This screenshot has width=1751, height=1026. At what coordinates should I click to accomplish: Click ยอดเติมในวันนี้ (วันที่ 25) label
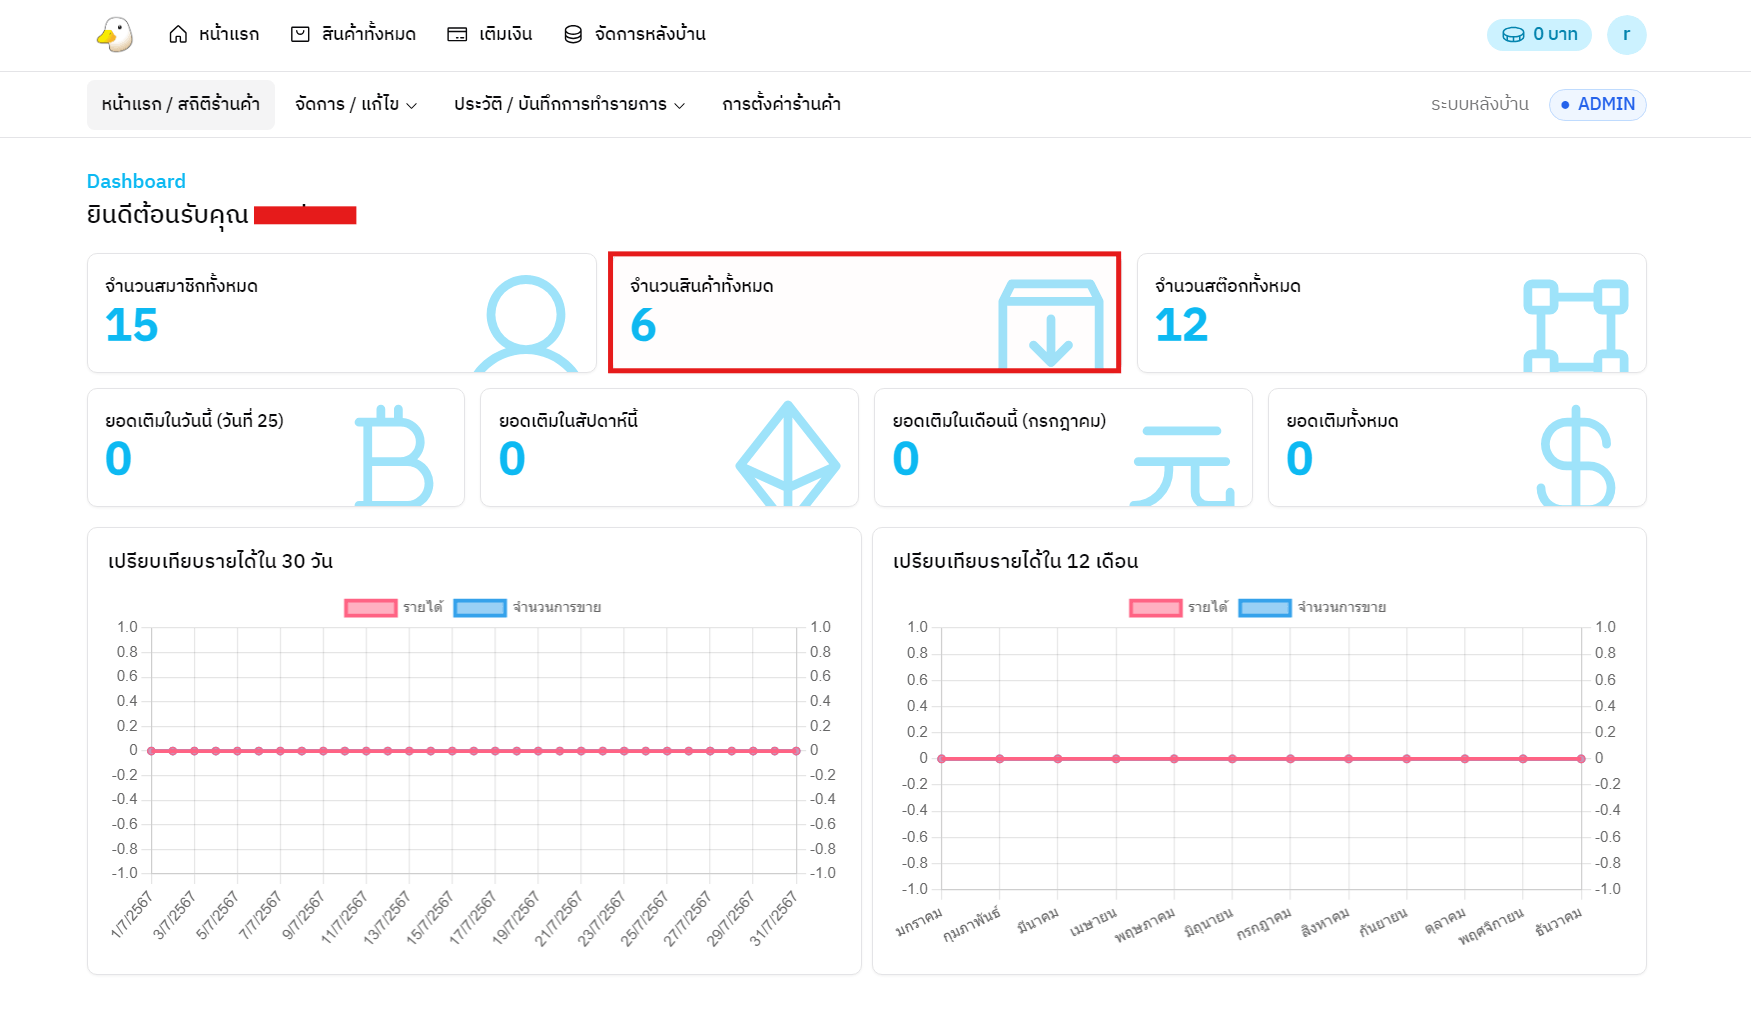click(194, 420)
